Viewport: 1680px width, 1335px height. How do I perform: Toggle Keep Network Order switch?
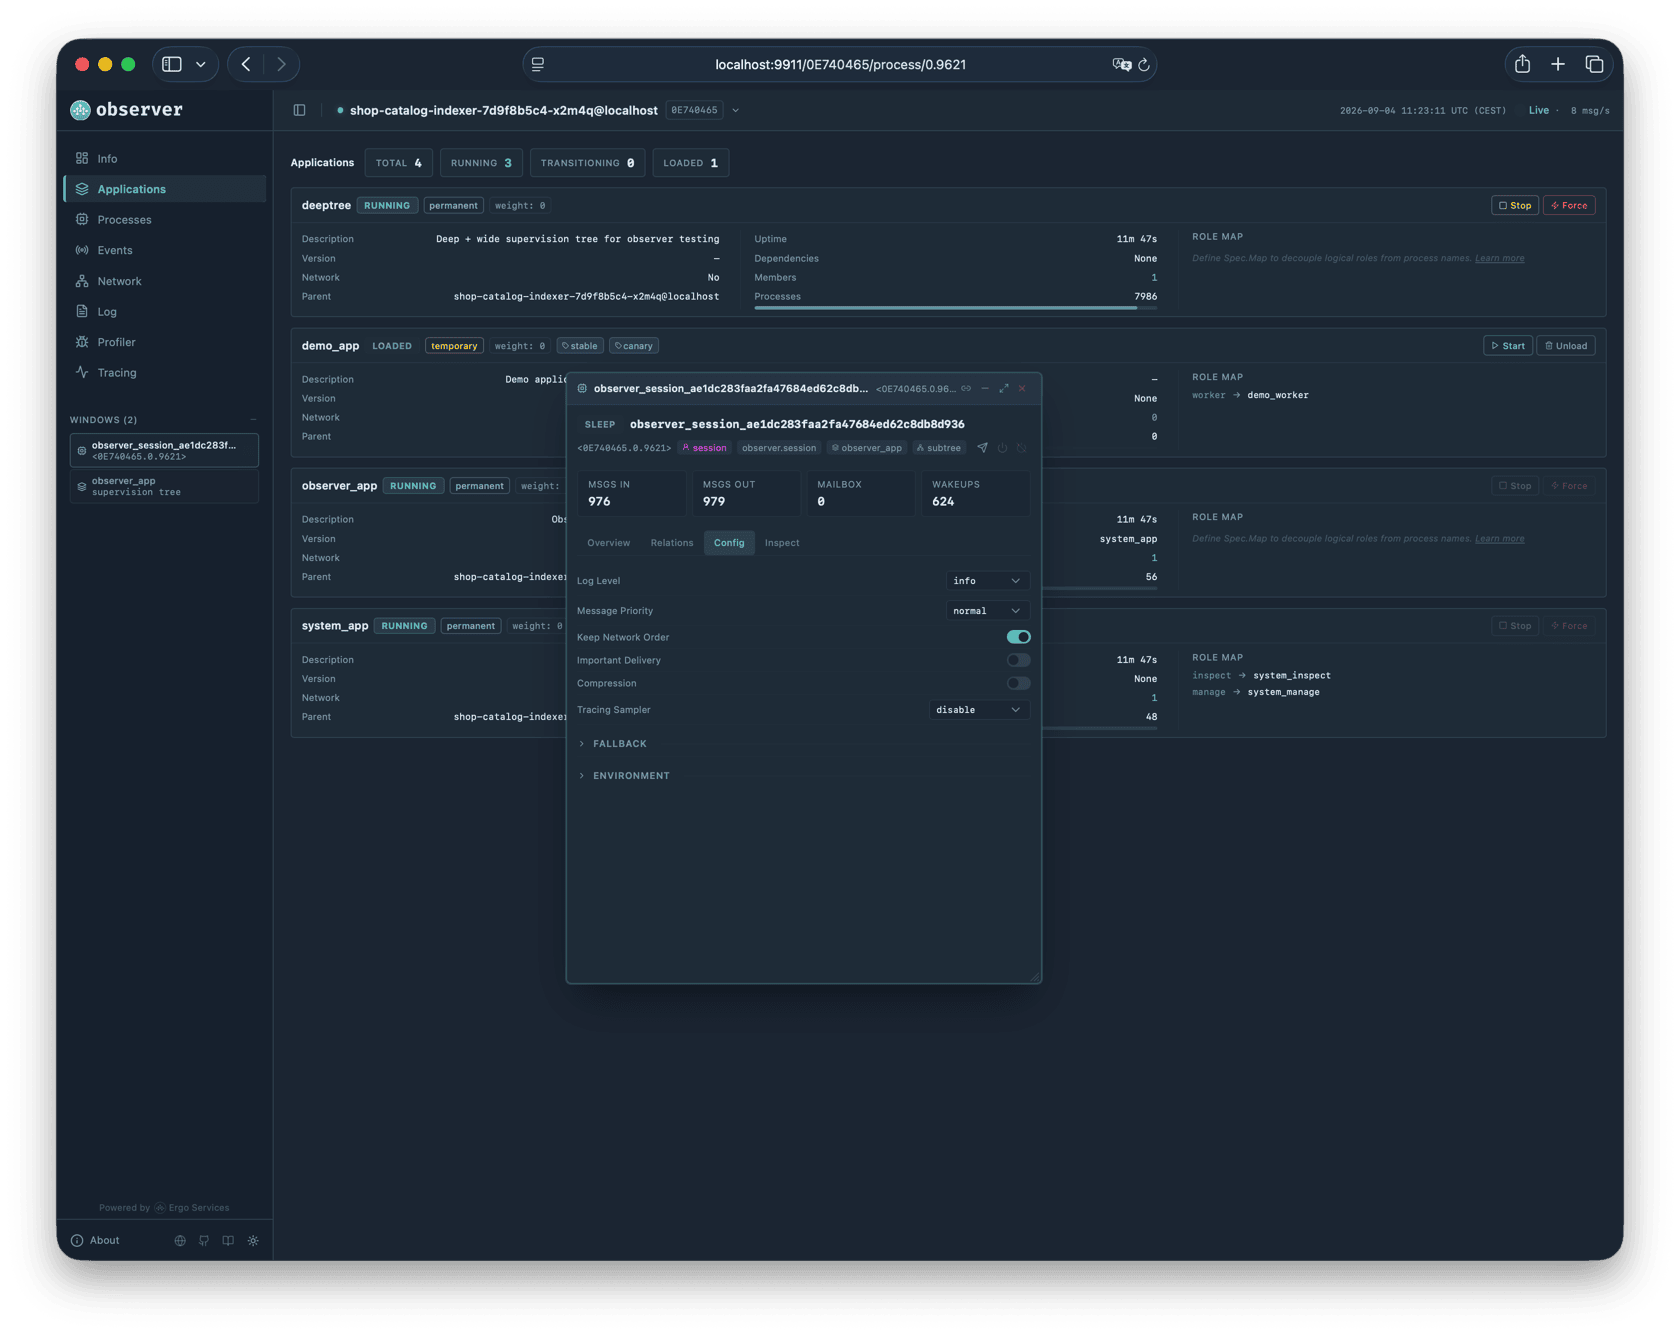[x=1018, y=637]
